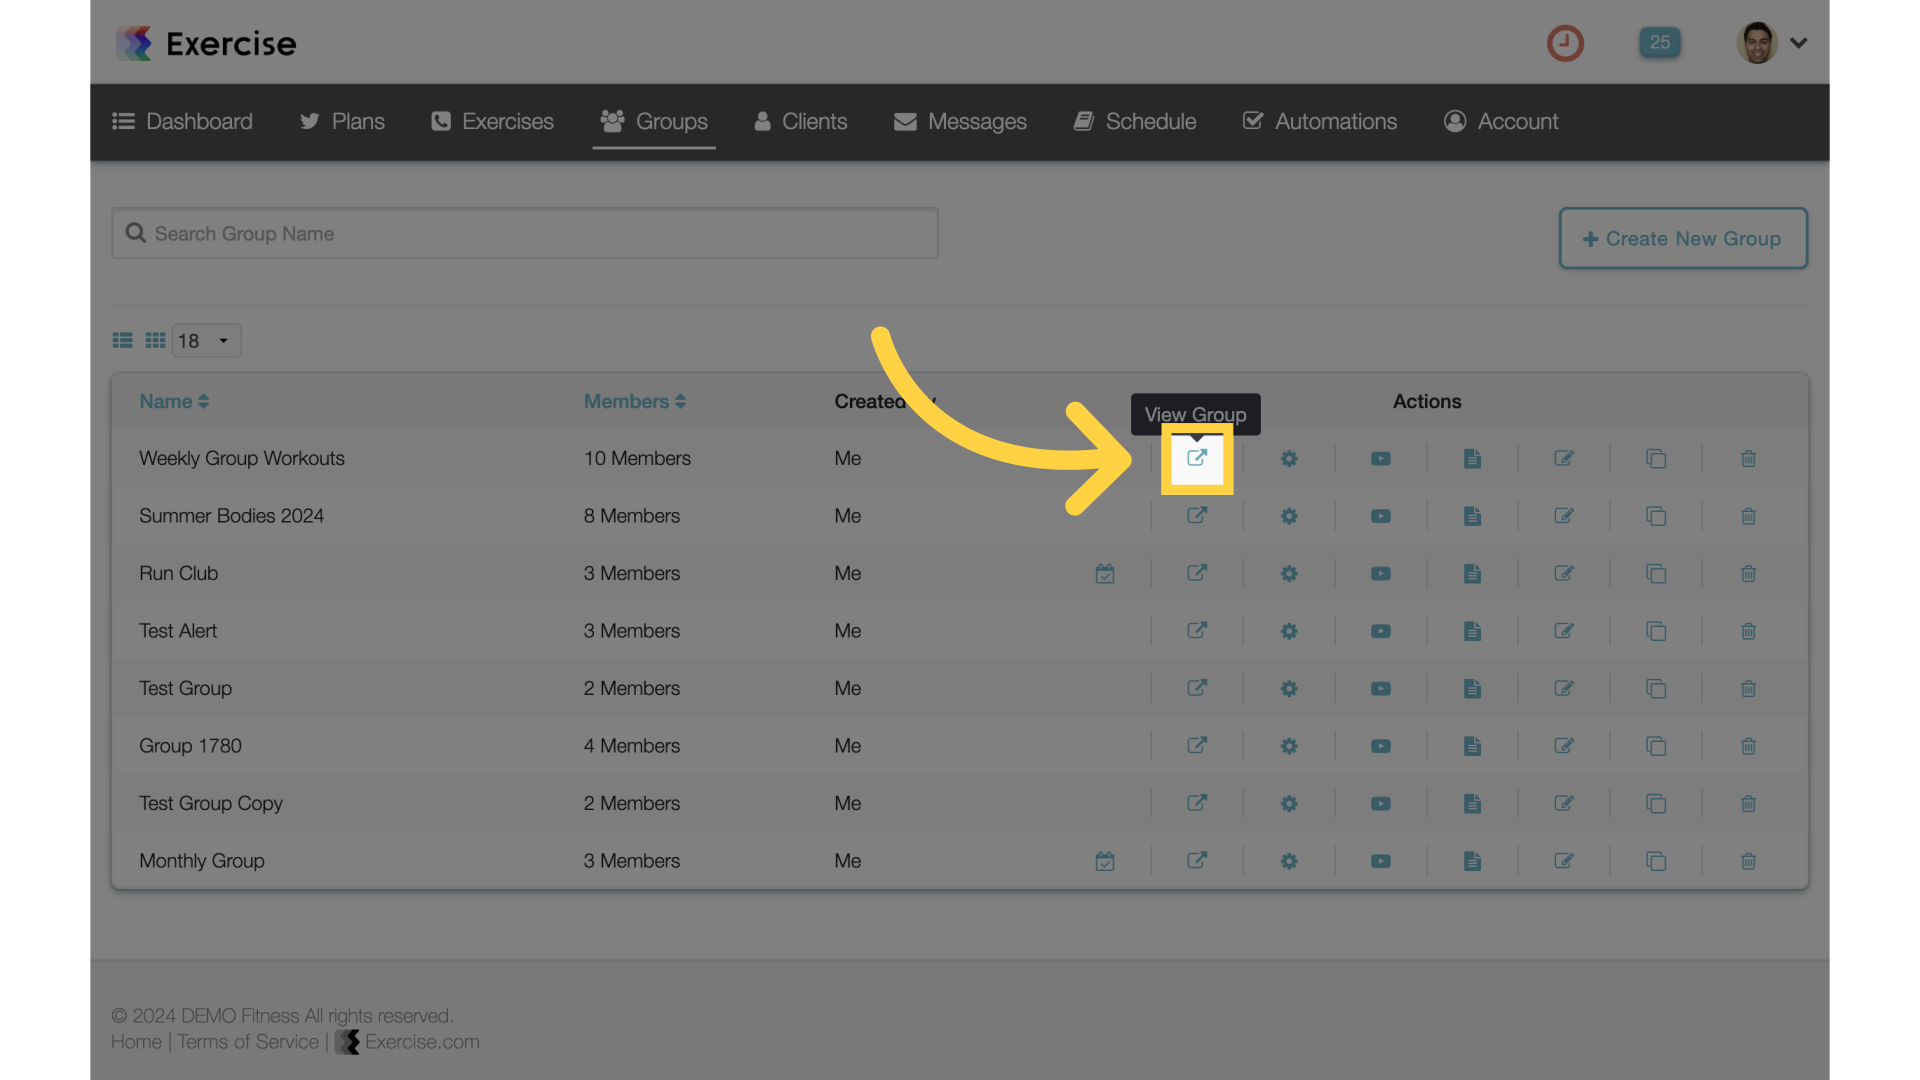
Task: Open document icon for Monthly Group
Action: click(x=1472, y=861)
